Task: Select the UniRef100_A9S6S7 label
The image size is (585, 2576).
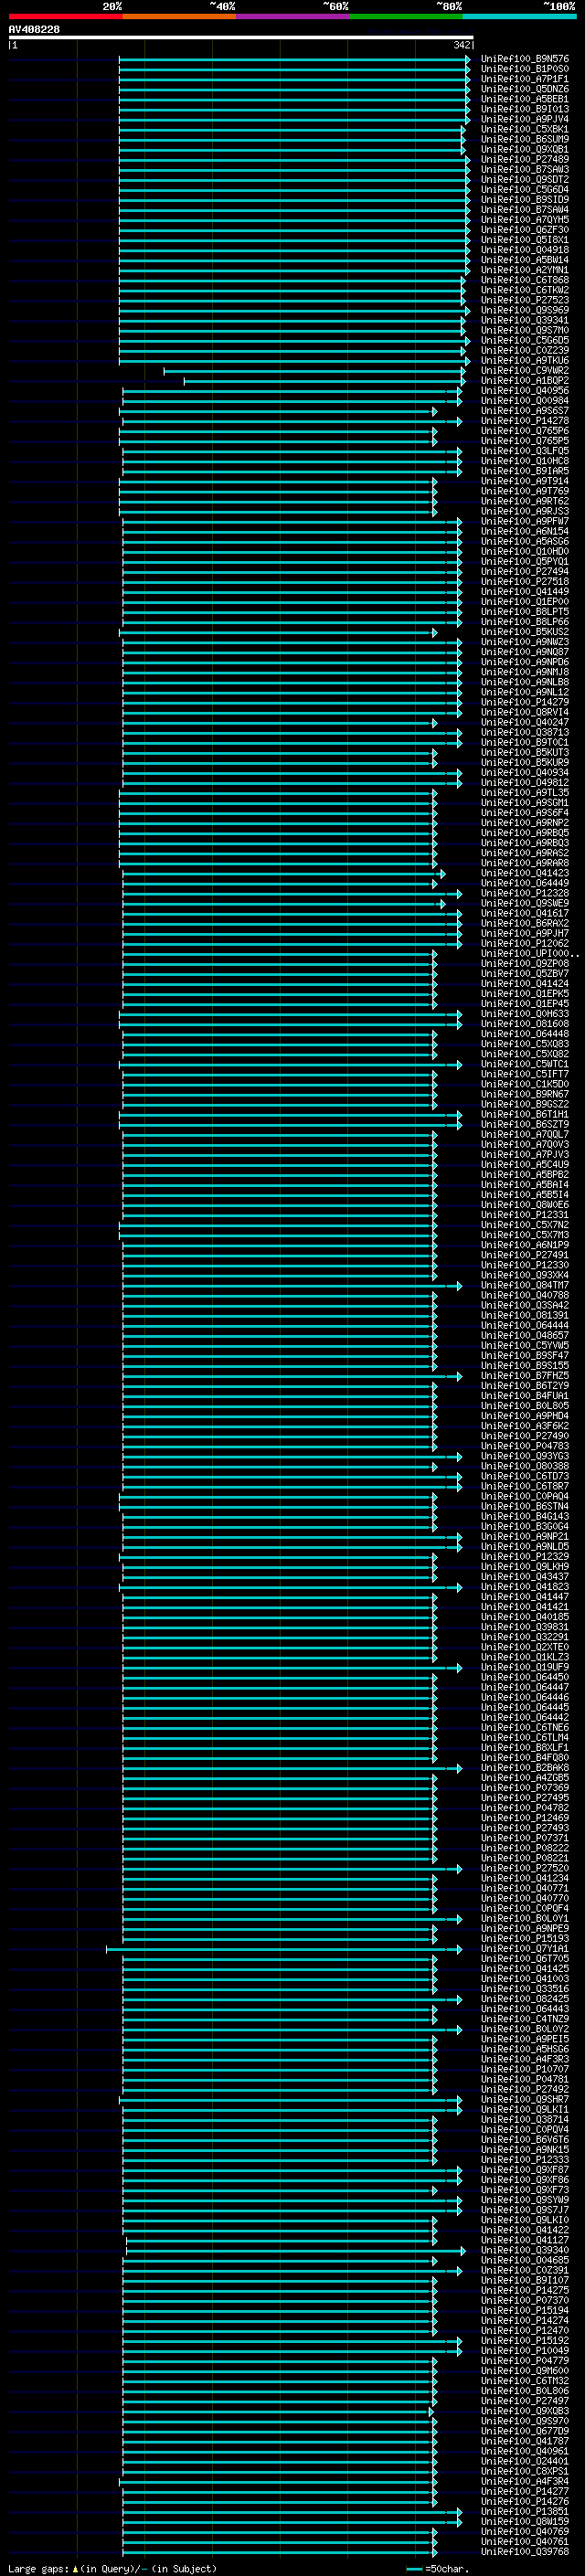Action: 525,411
